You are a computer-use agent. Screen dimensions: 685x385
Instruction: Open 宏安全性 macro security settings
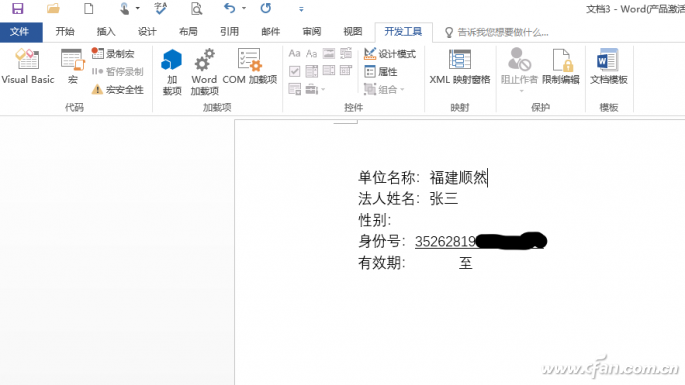[x=118, y=90]
